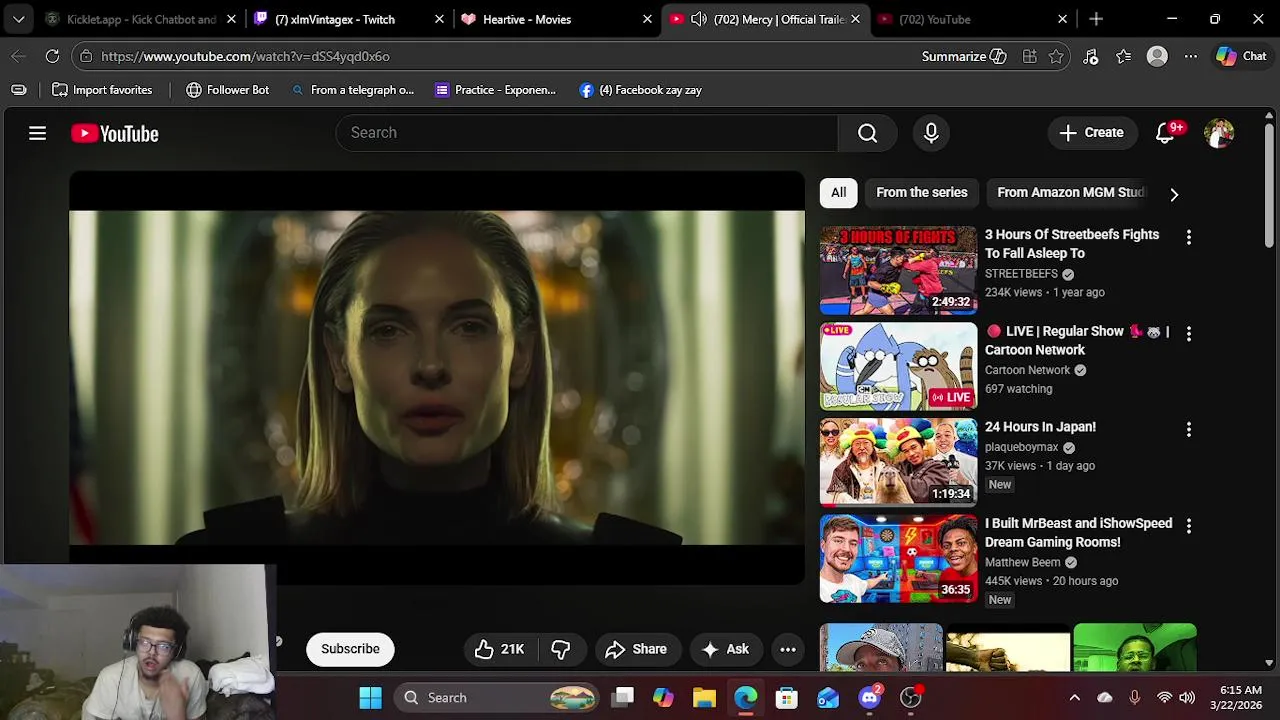Image resolution: width=1280 pixels, height=720 pixels.
Task: Select From the series filter chip
Action: click(x=922, y=192)
